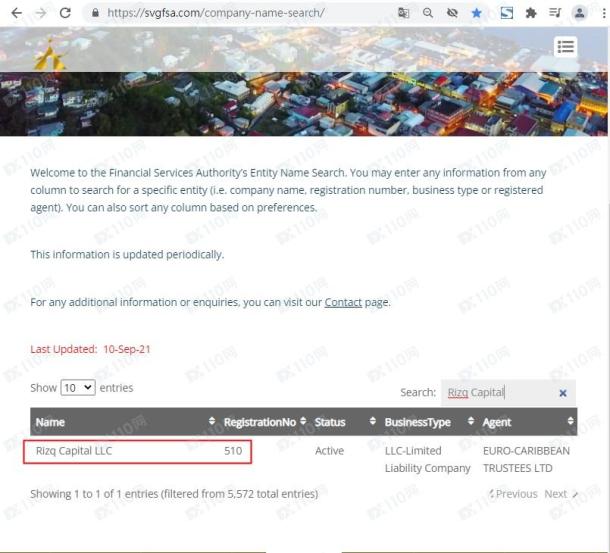The image size is (610, 553).
Task: Clear search with the blue X
Action: (x=563, y=393)
